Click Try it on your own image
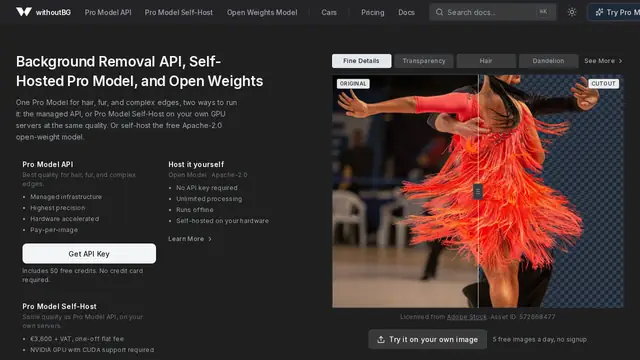 427,339
